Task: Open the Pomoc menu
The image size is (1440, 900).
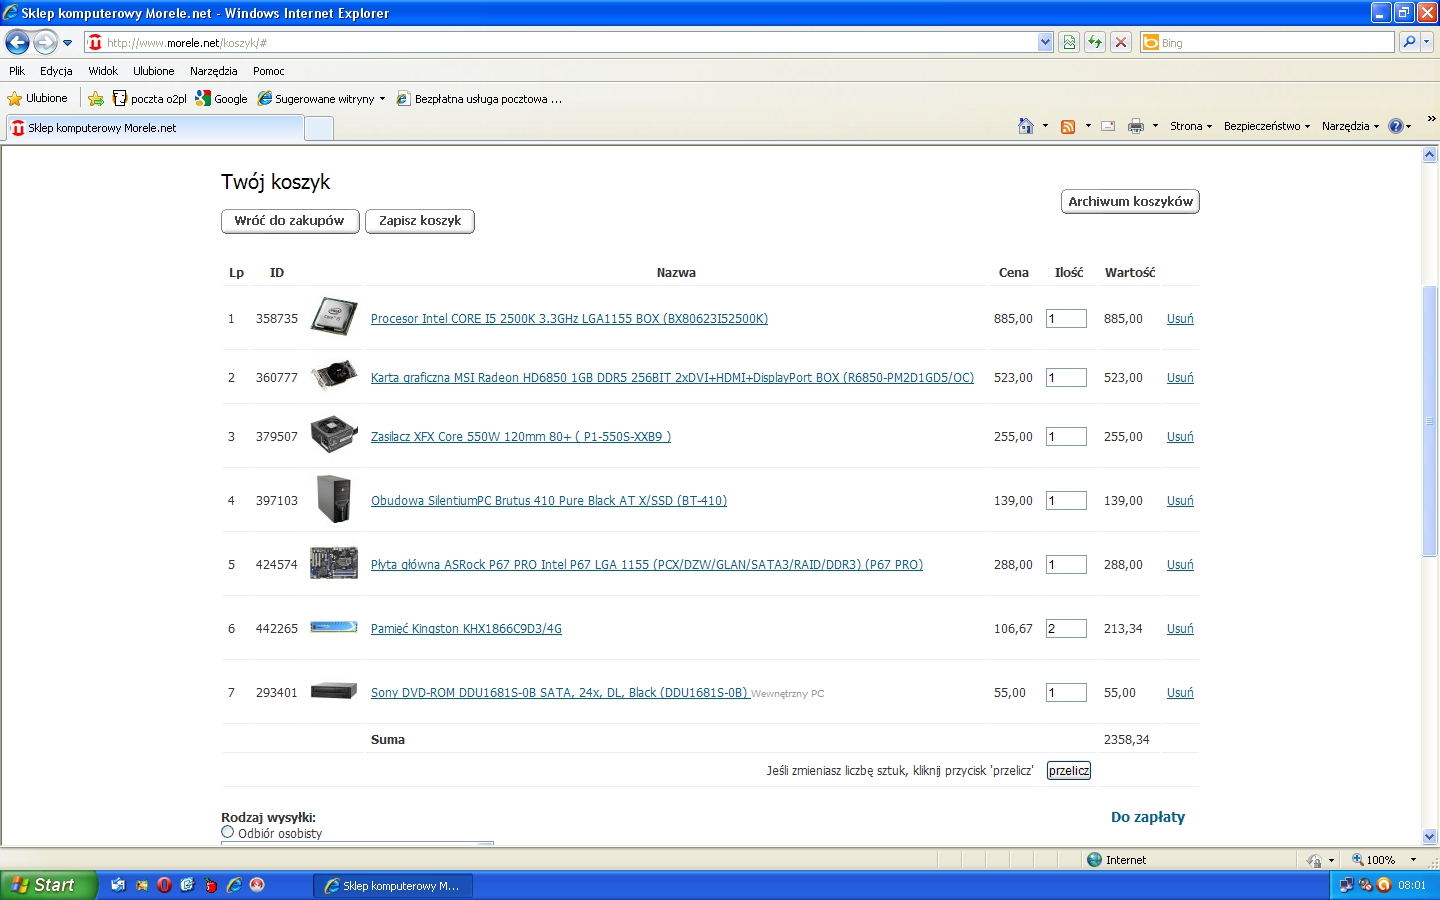Action: [x=269, y=71]
